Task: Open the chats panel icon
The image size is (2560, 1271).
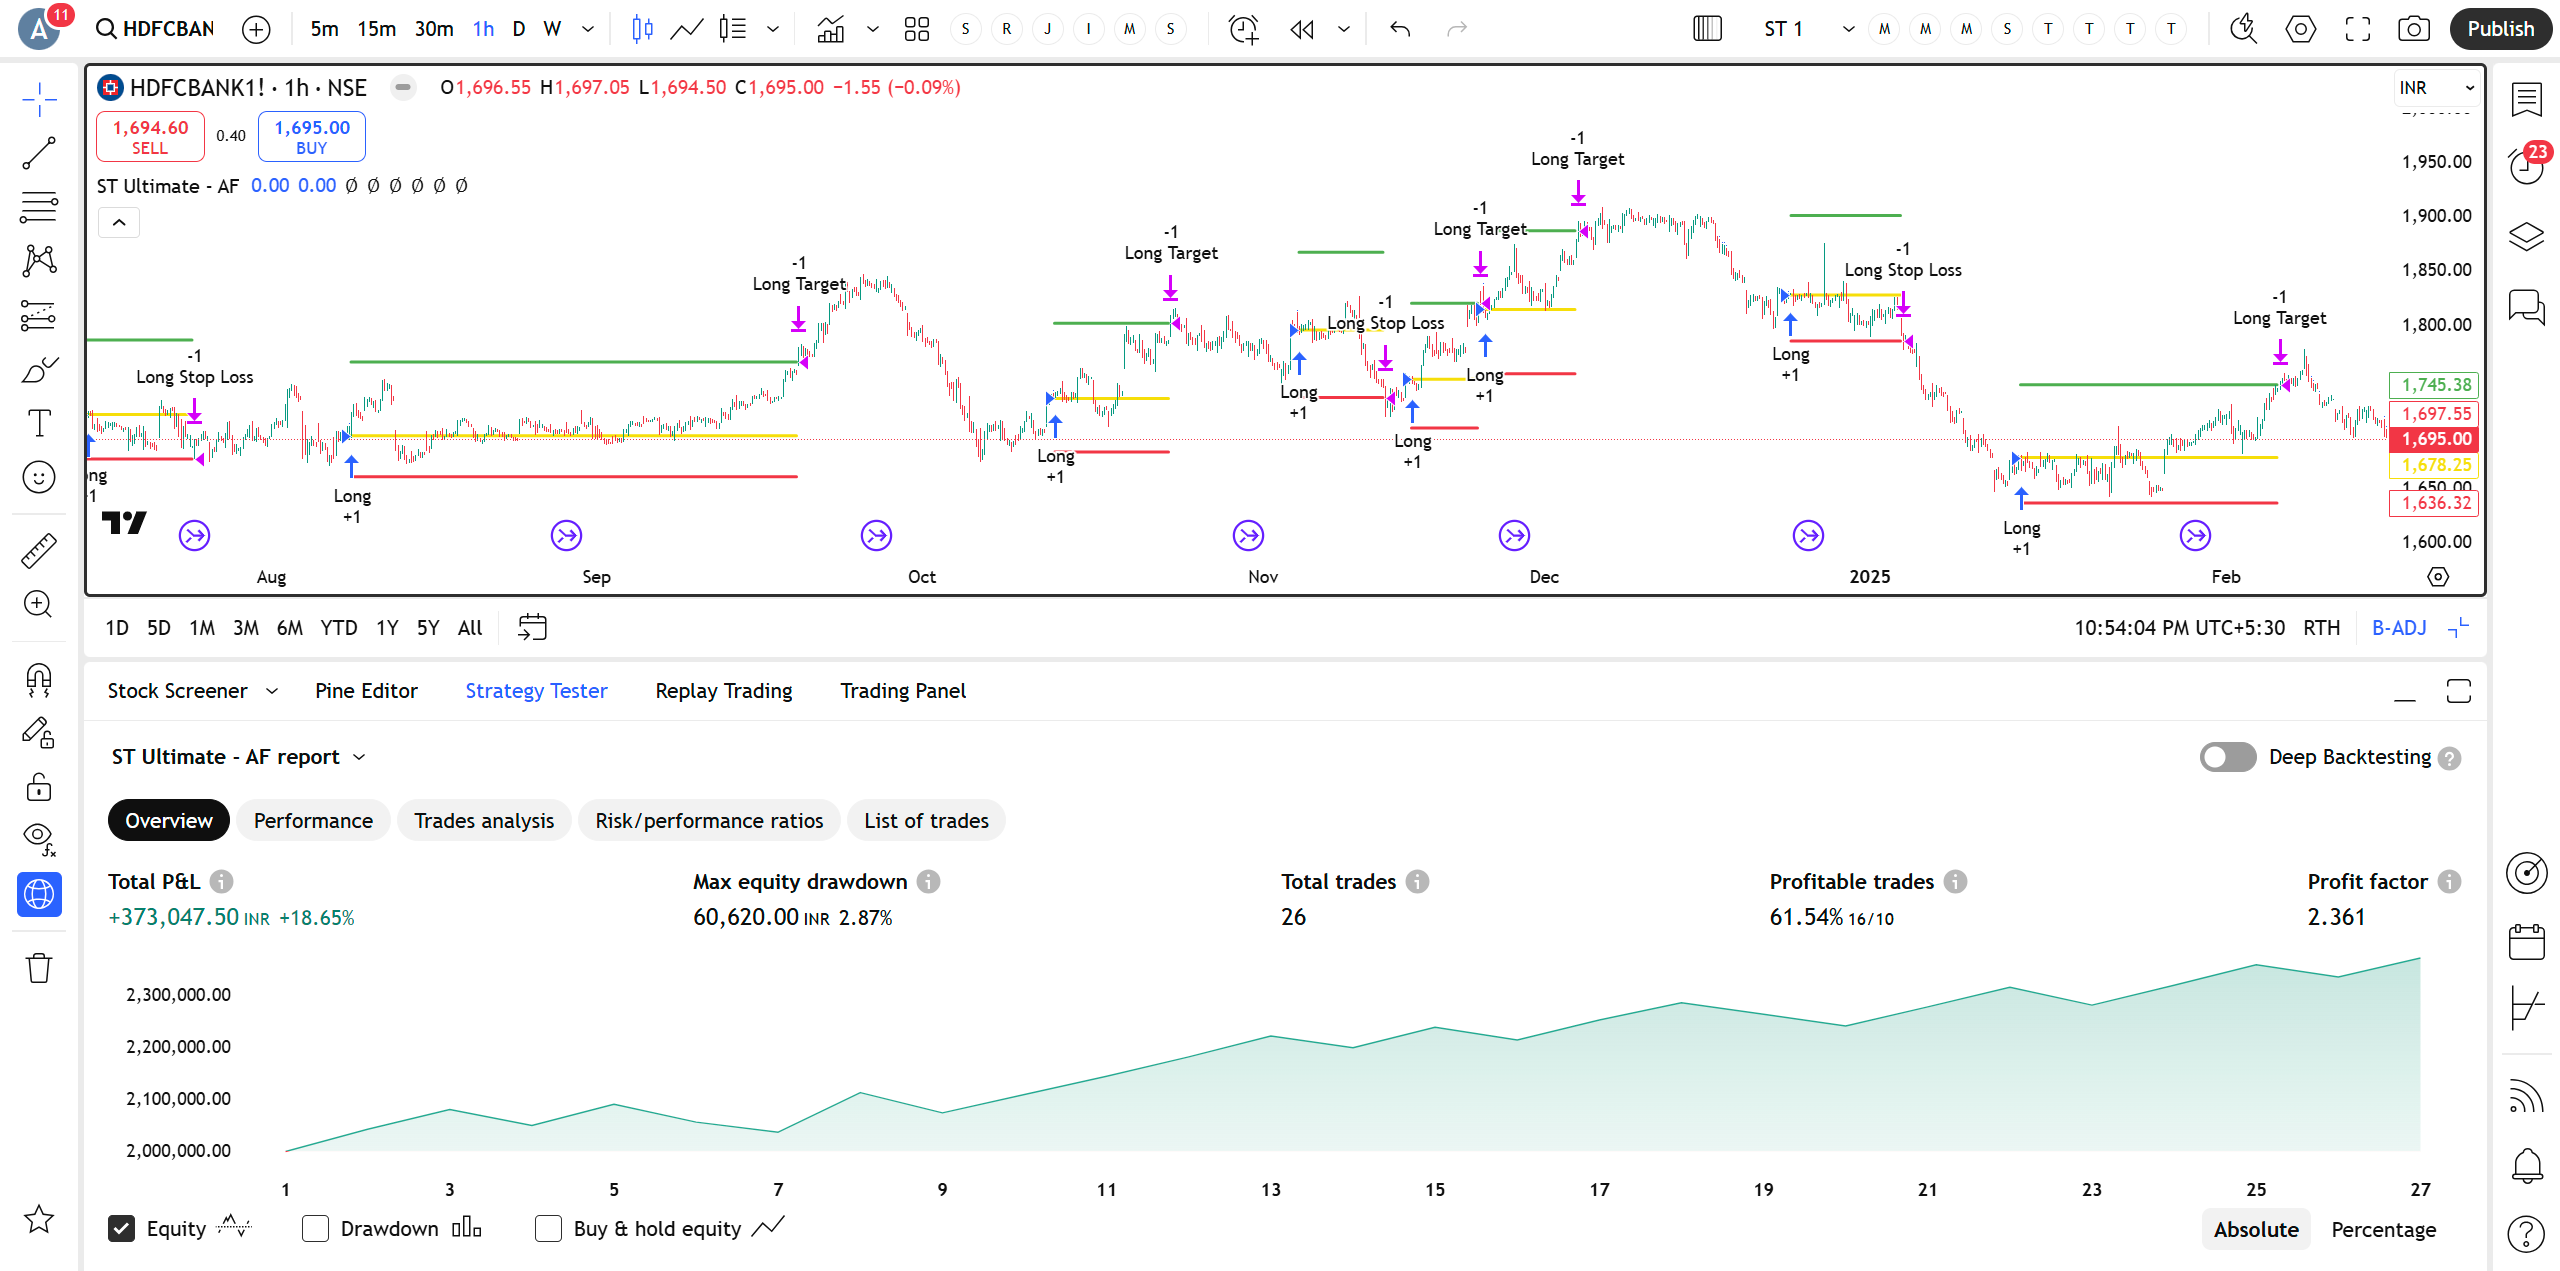Action: coord(2526,305)
